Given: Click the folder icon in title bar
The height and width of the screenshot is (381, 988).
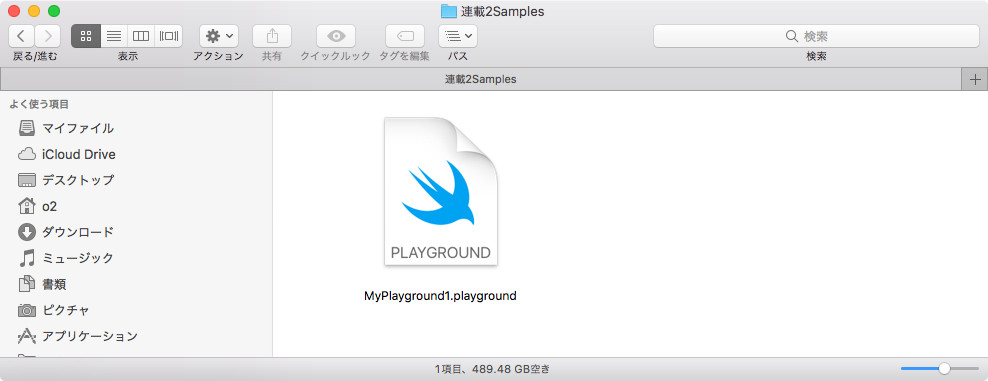Looking at the screenshot, I should pos(449,11).
